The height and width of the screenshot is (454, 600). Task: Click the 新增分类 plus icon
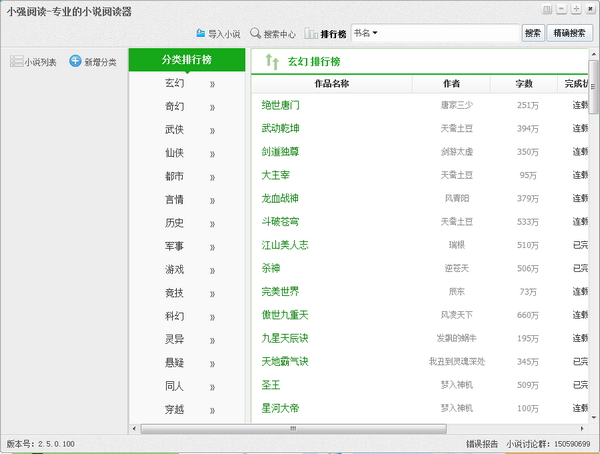(75, 62)
